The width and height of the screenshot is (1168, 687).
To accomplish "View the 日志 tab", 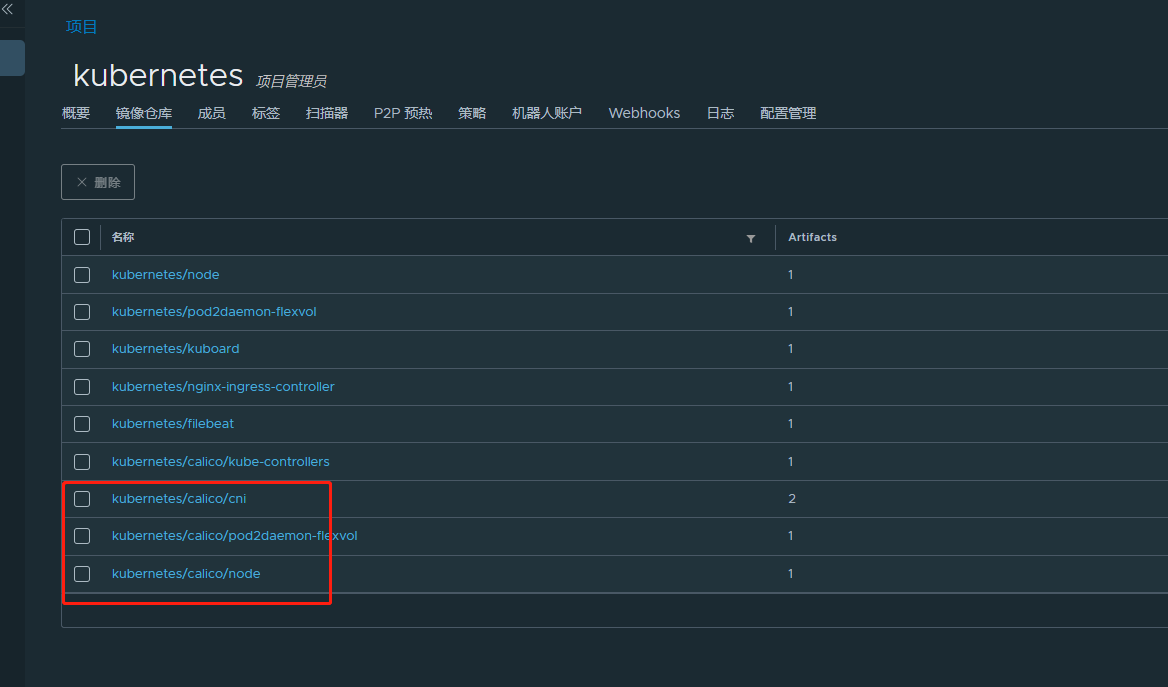I will pyautogui.click(x=720, y=113).
